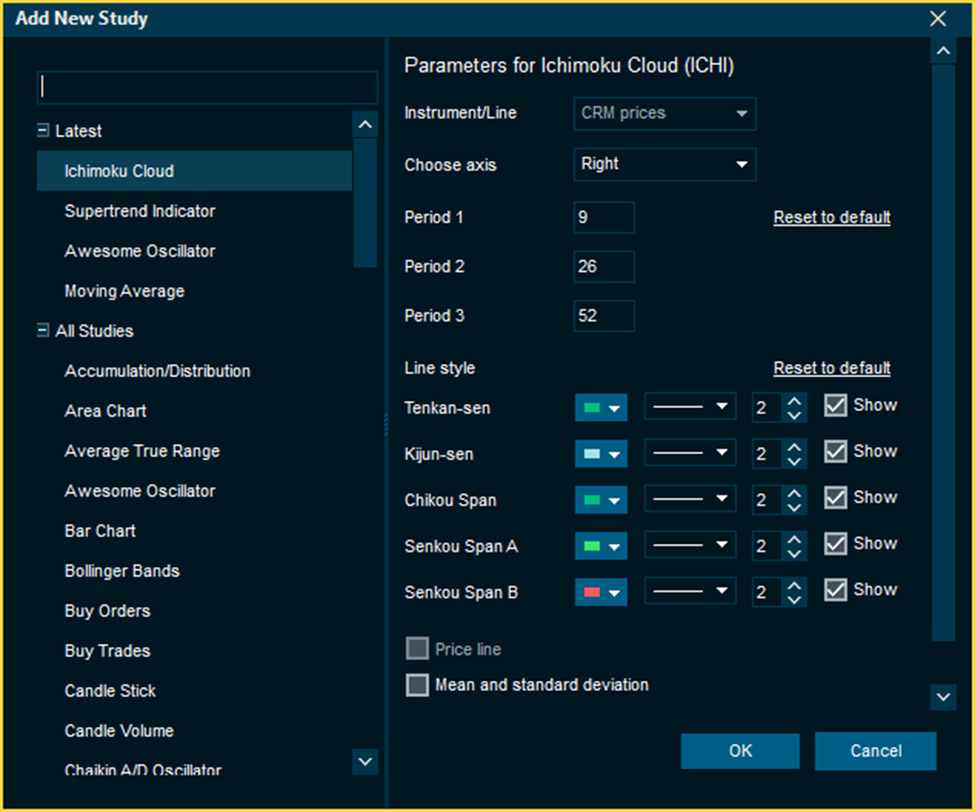
Task: Open Kijun-sen line style dropdown
Action: pos(690,453)
